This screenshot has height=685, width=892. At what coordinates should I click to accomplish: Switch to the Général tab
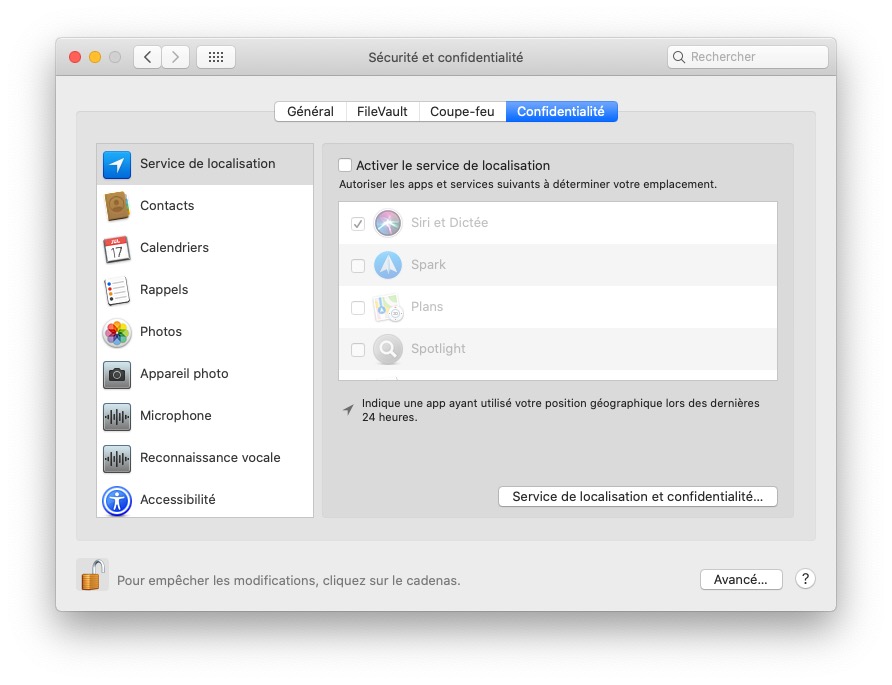tap(311, 112)
